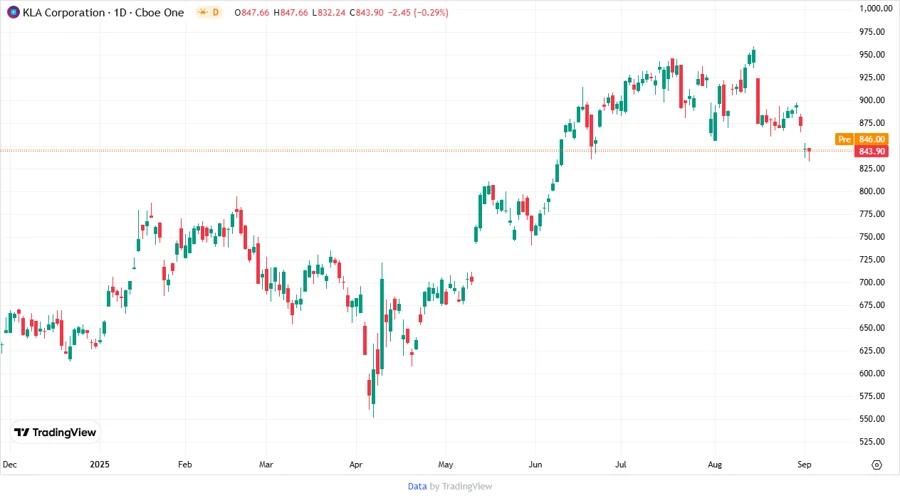Click the 800.00 price axis label
The height and width of the screenshot is (498, 900).
(872, 191)
